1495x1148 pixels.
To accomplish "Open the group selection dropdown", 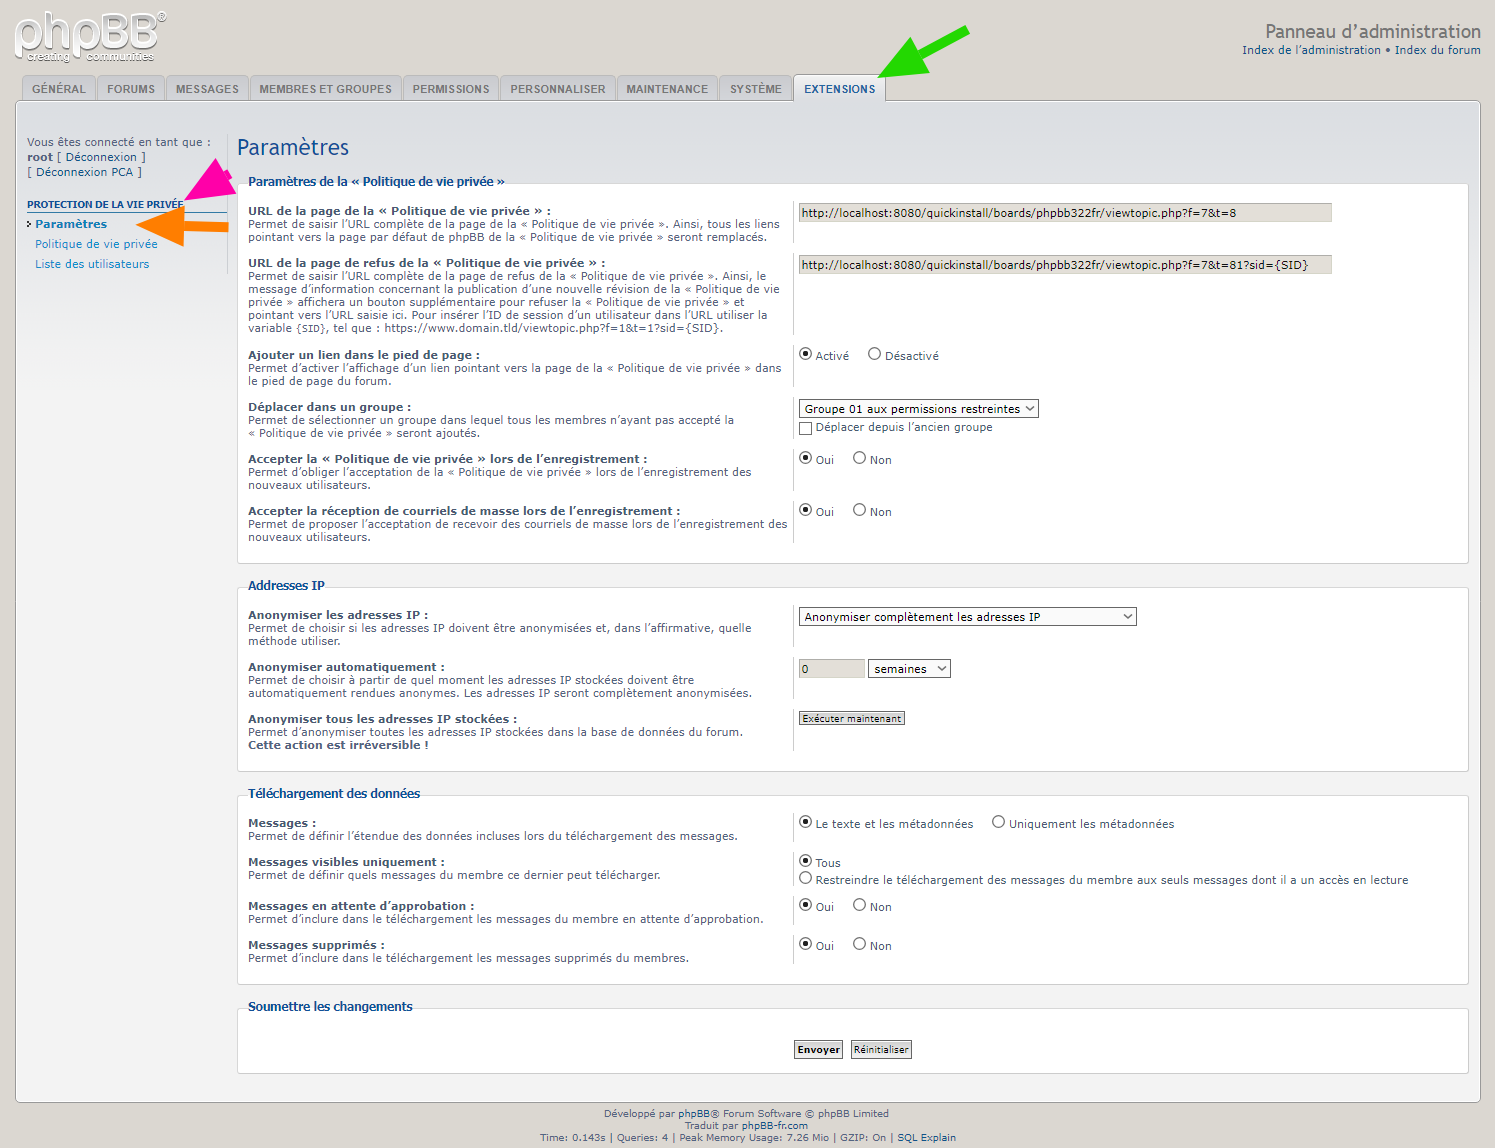I will click(918, 409).
